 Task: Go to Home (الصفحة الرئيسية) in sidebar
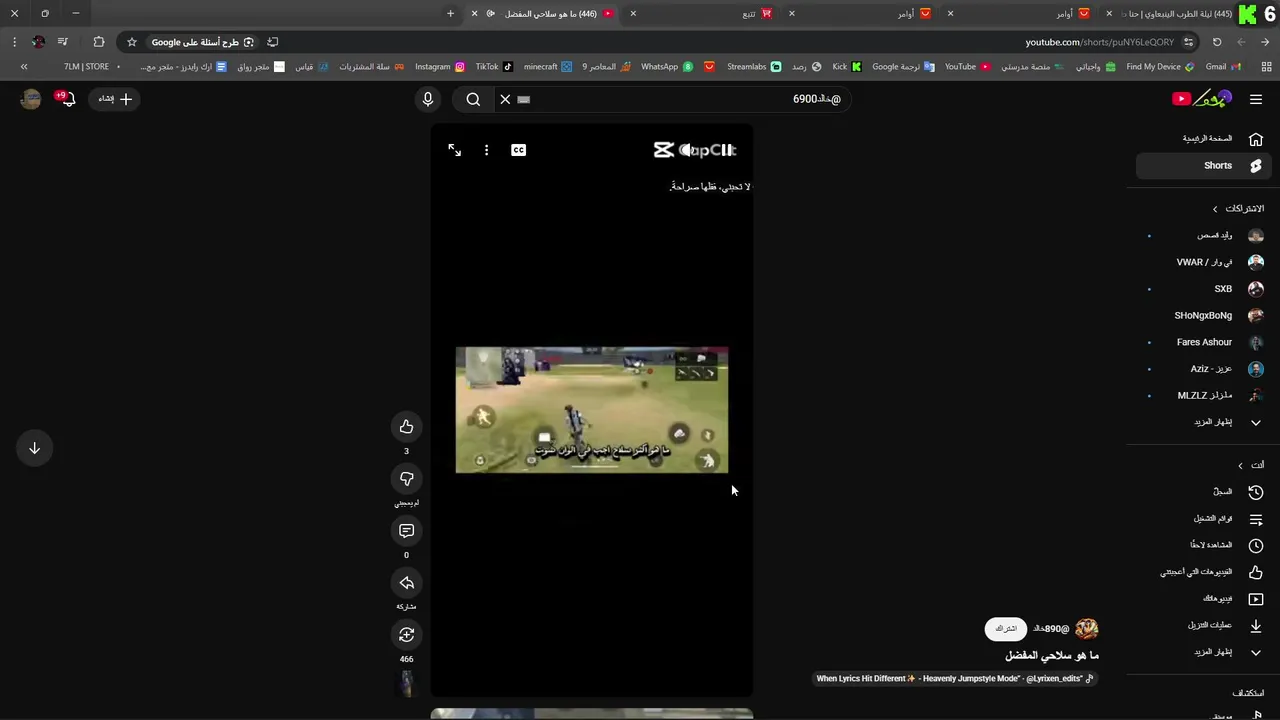(1203, 139)
